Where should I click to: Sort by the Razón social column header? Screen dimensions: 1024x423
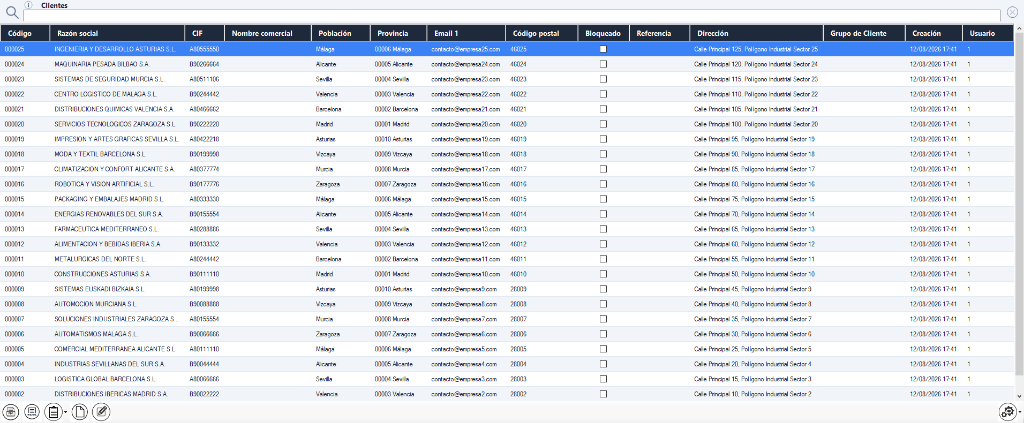click(118, 33)
